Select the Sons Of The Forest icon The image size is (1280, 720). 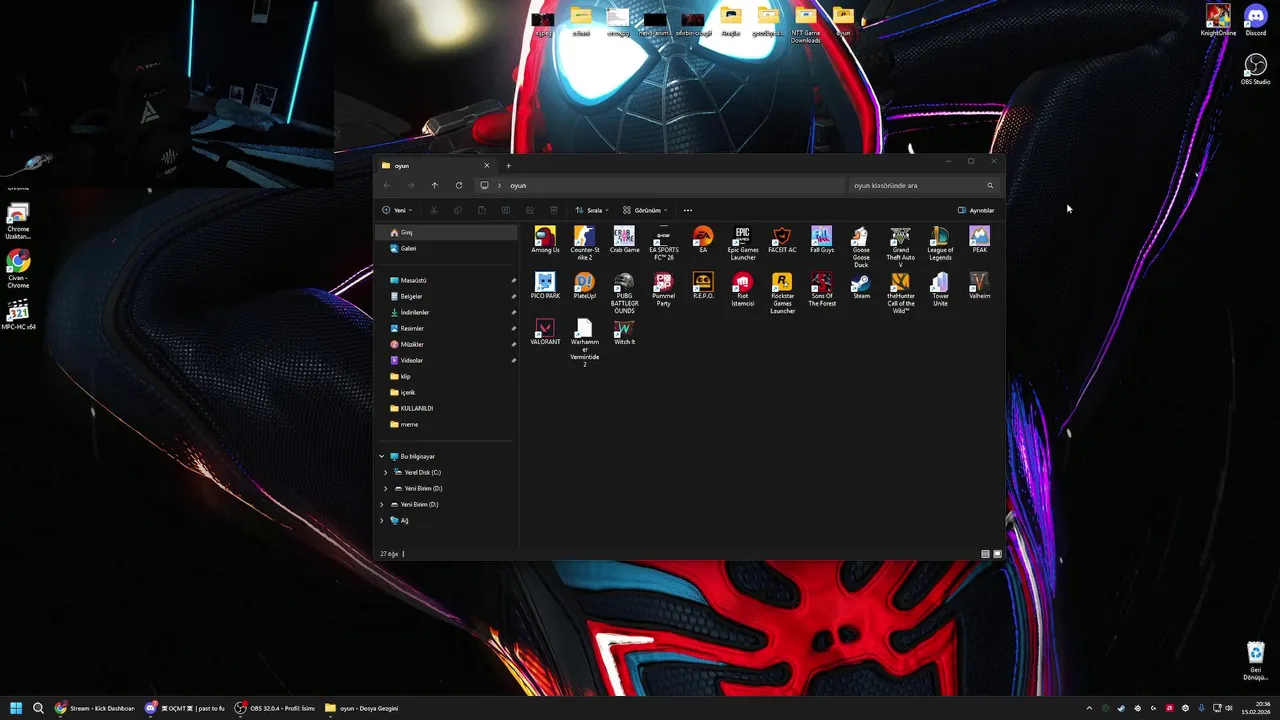pyautogui.click(x=822, y=289)
